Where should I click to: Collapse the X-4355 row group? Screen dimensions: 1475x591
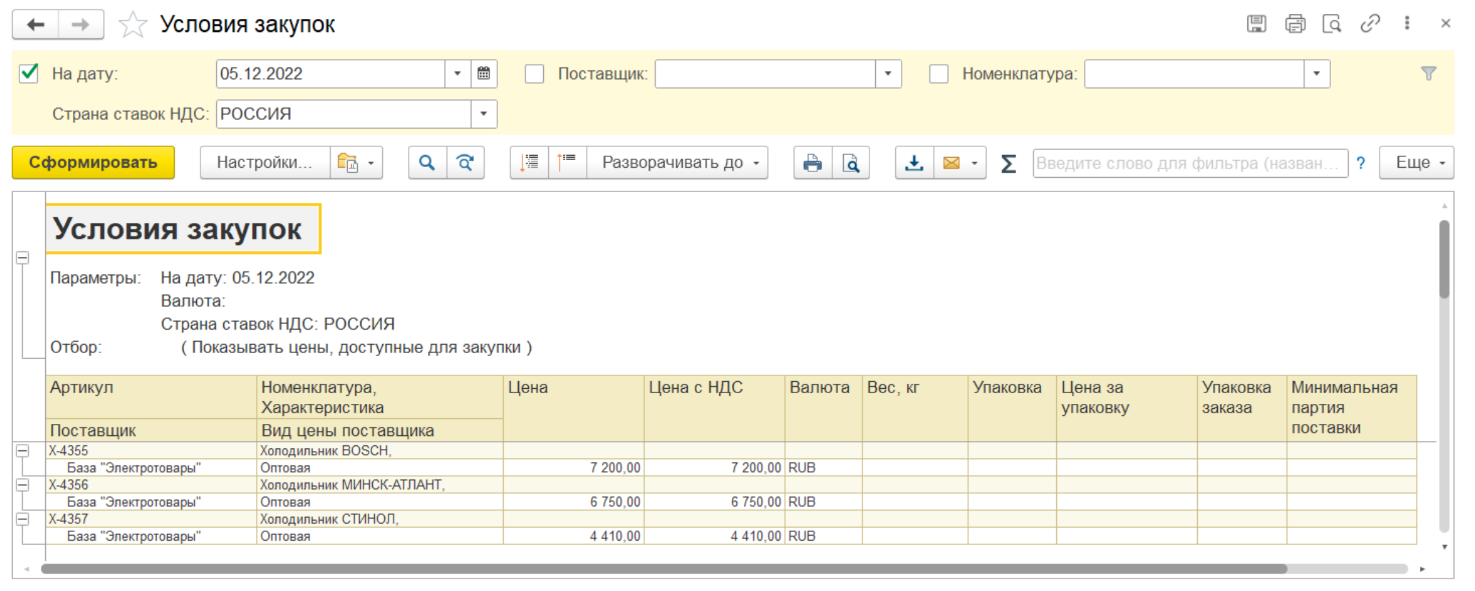click(x=22, y=451)
